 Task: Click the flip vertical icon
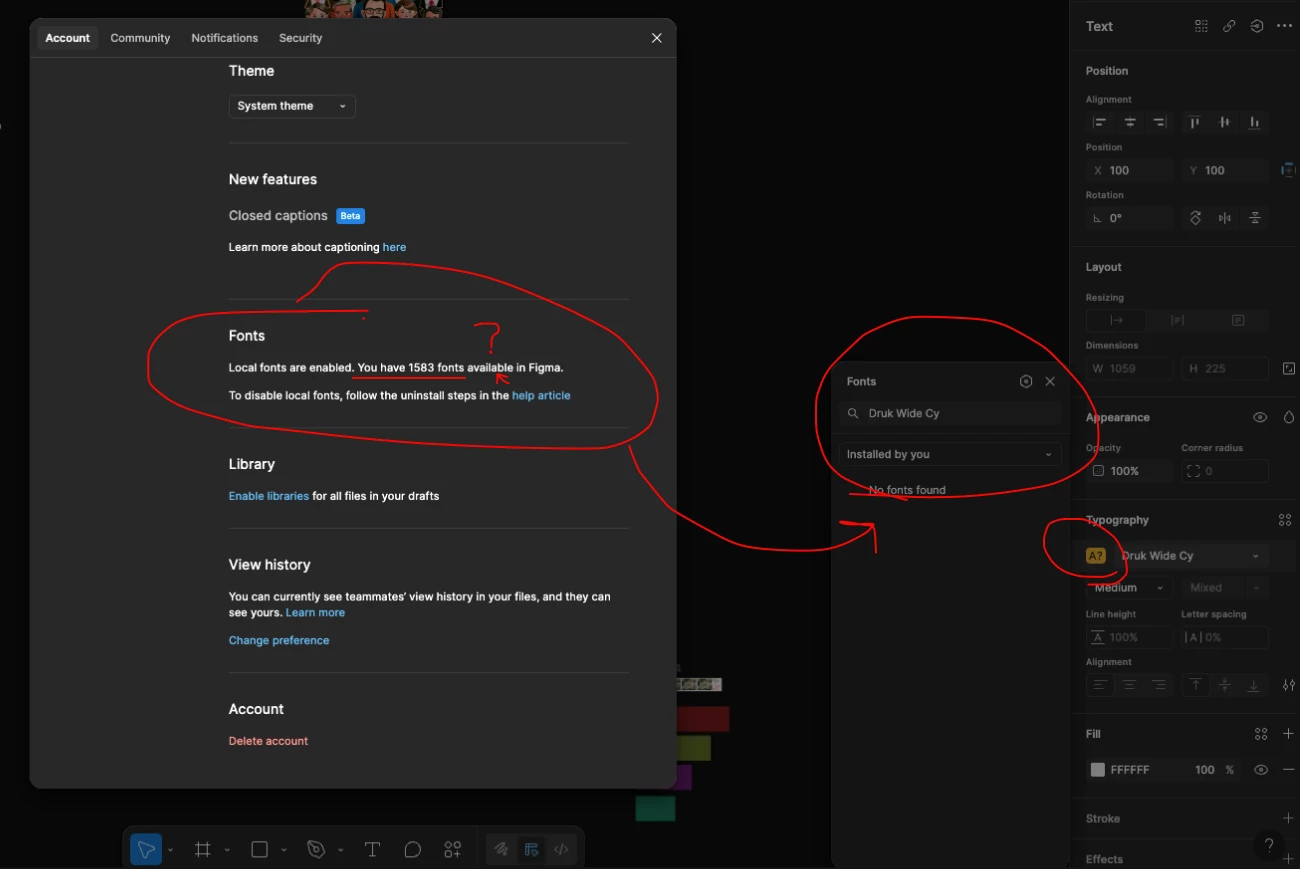[1255, 218]
